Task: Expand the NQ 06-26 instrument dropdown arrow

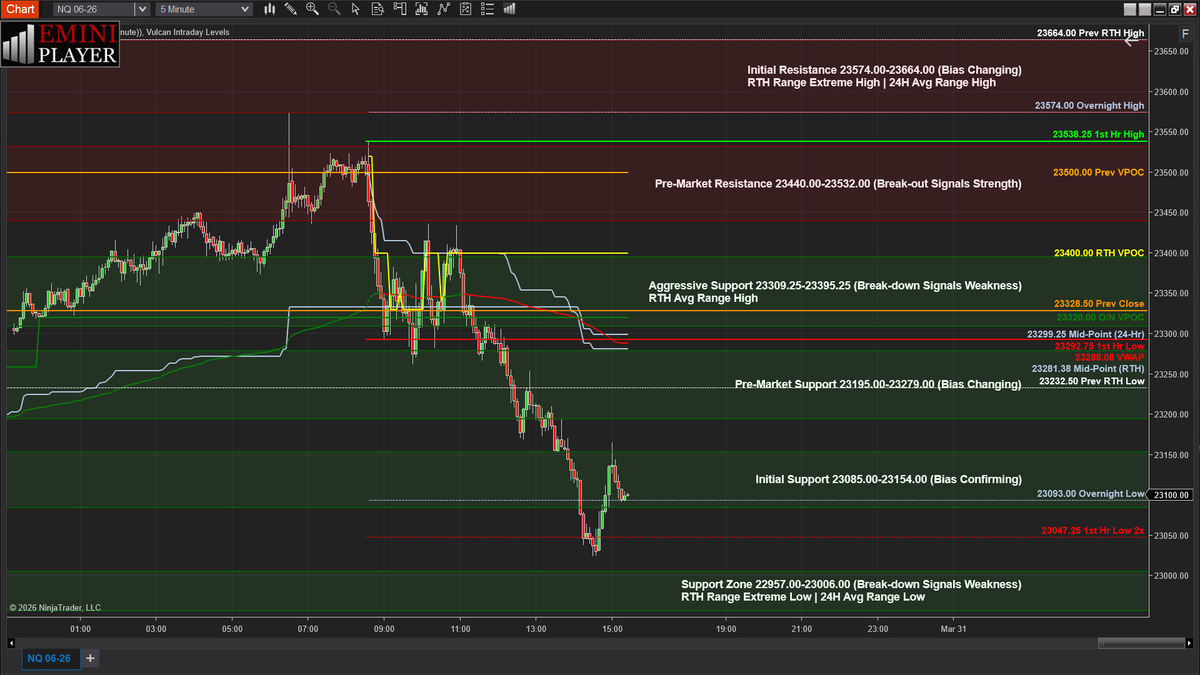Action: pyautogui.click(x=140, y=9)
